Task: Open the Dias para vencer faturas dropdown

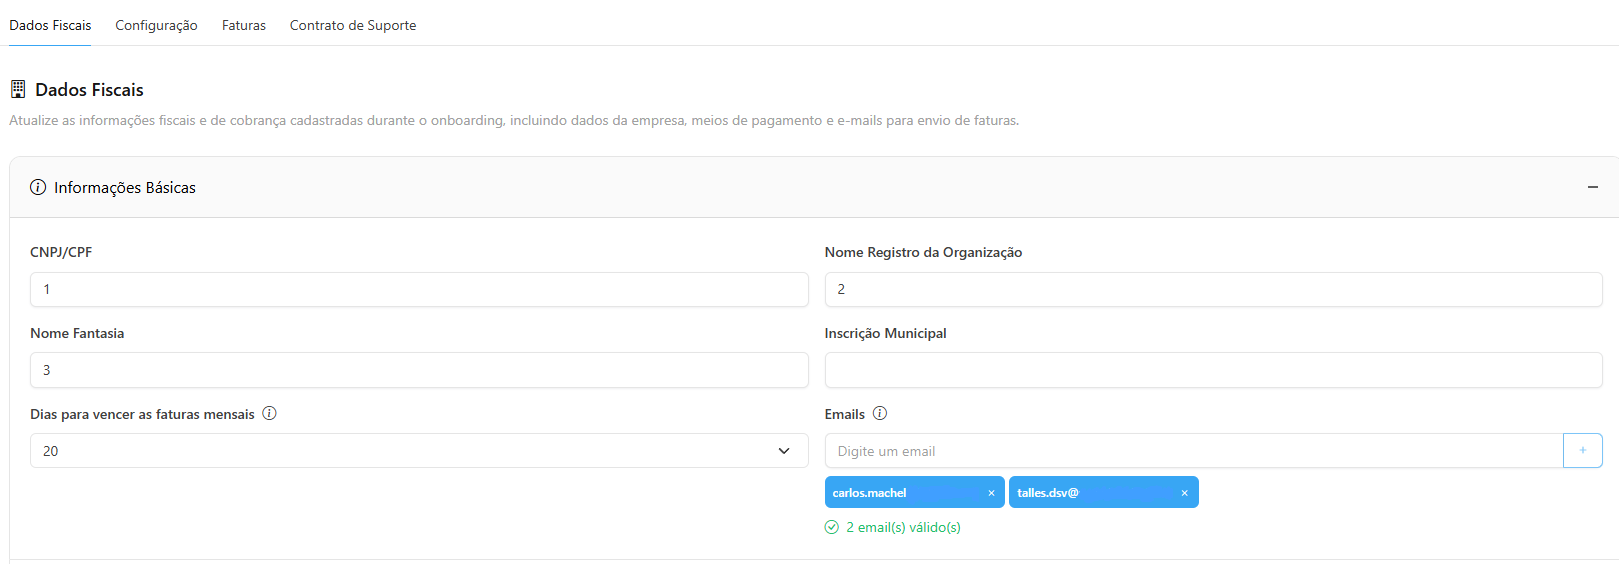Action: [418, 451]
